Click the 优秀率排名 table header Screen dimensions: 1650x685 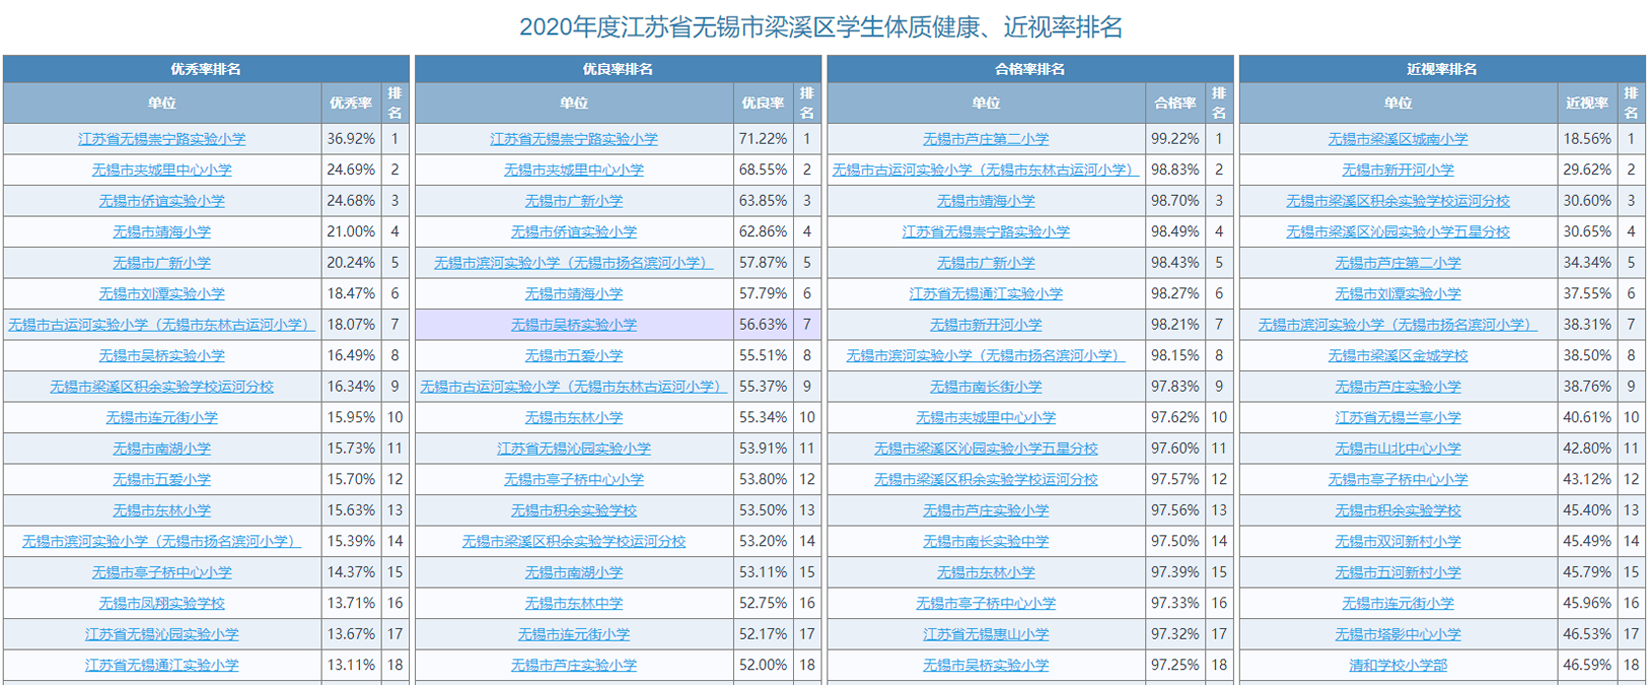click(206, 69)
